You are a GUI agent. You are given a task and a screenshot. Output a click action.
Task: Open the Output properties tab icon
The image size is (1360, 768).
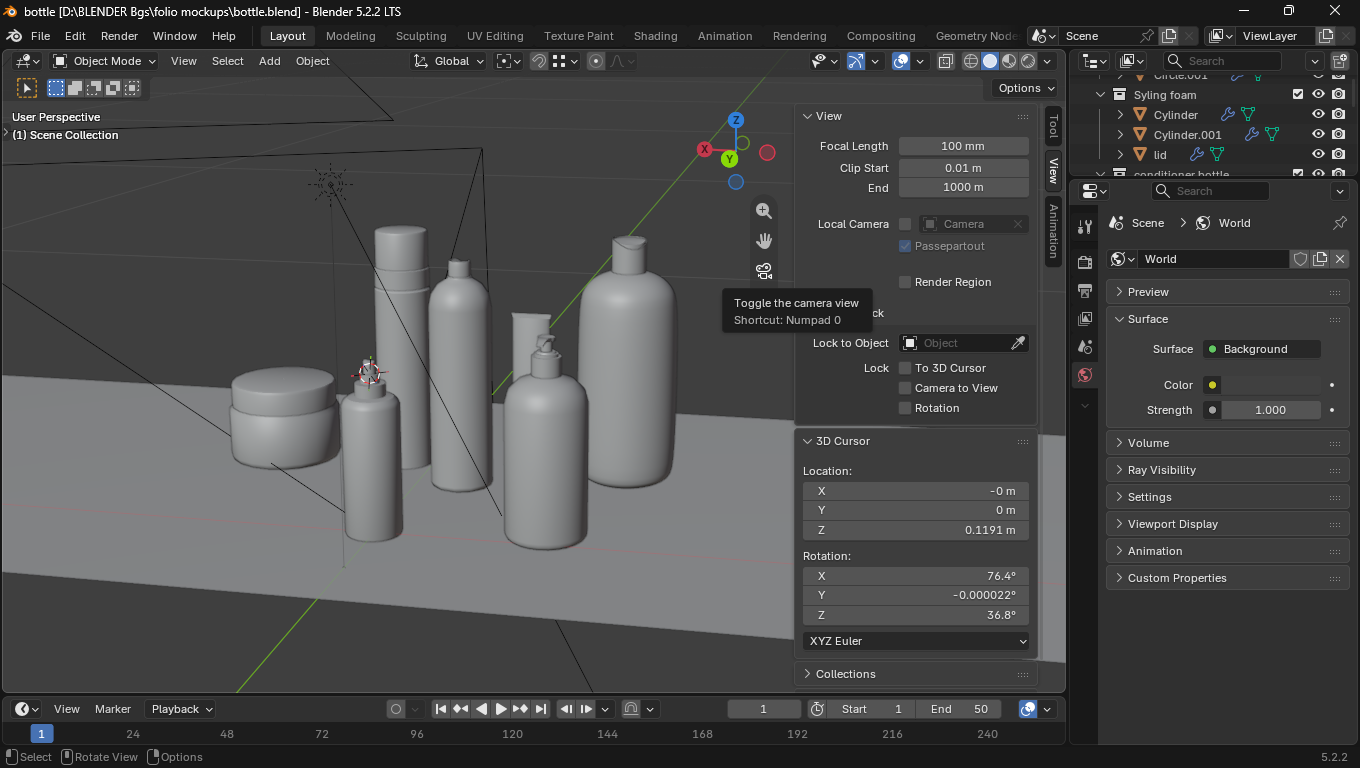point(1085,291)
